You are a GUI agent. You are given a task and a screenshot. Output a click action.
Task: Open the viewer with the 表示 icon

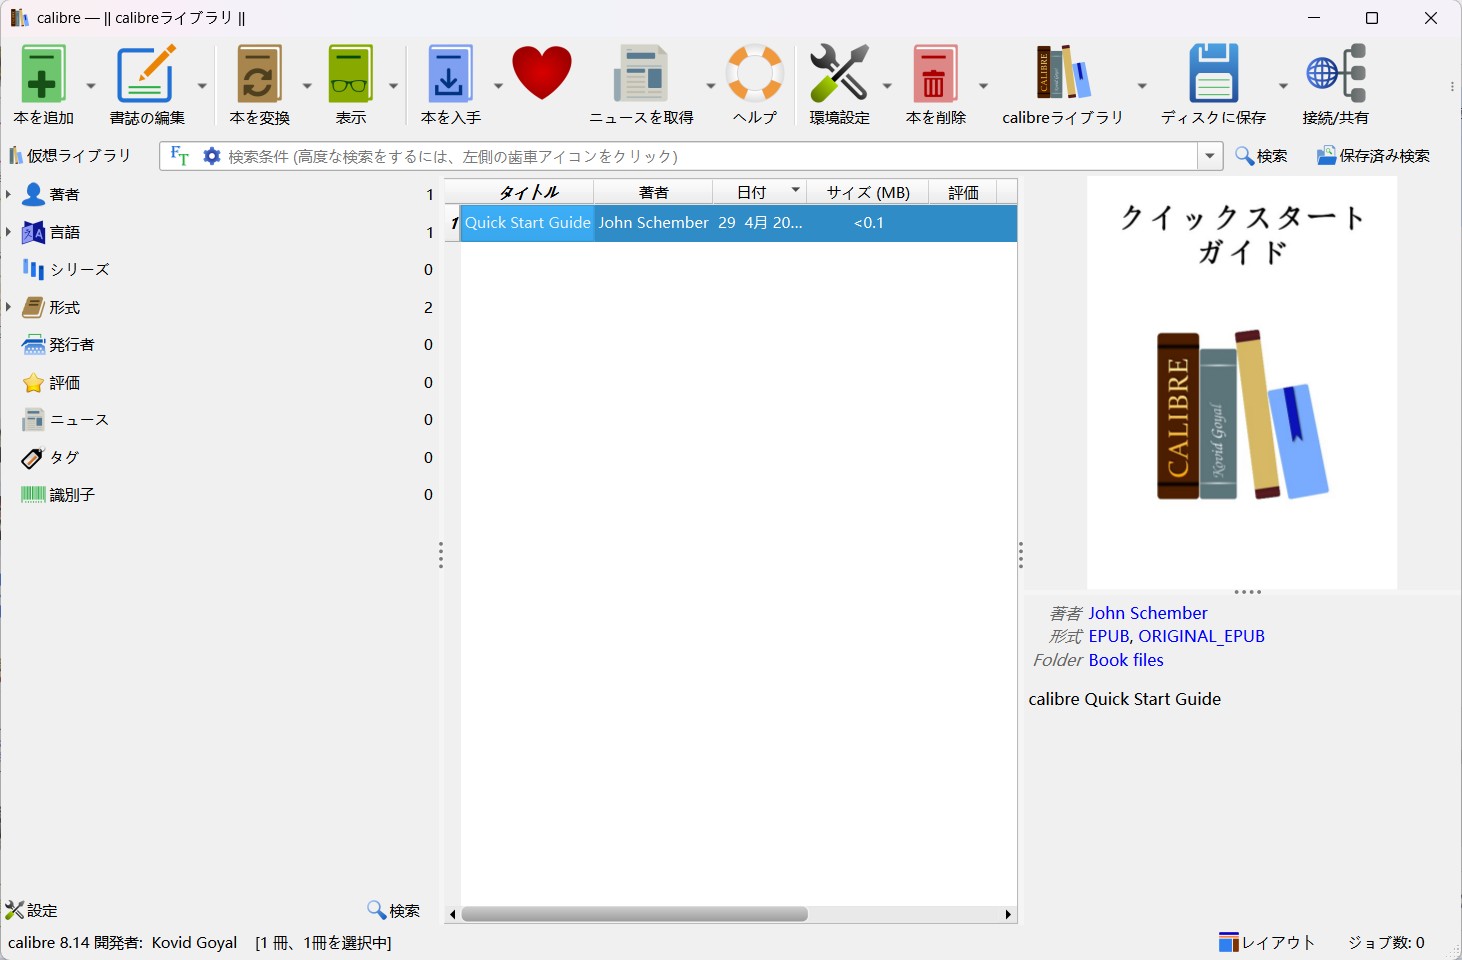350,76
